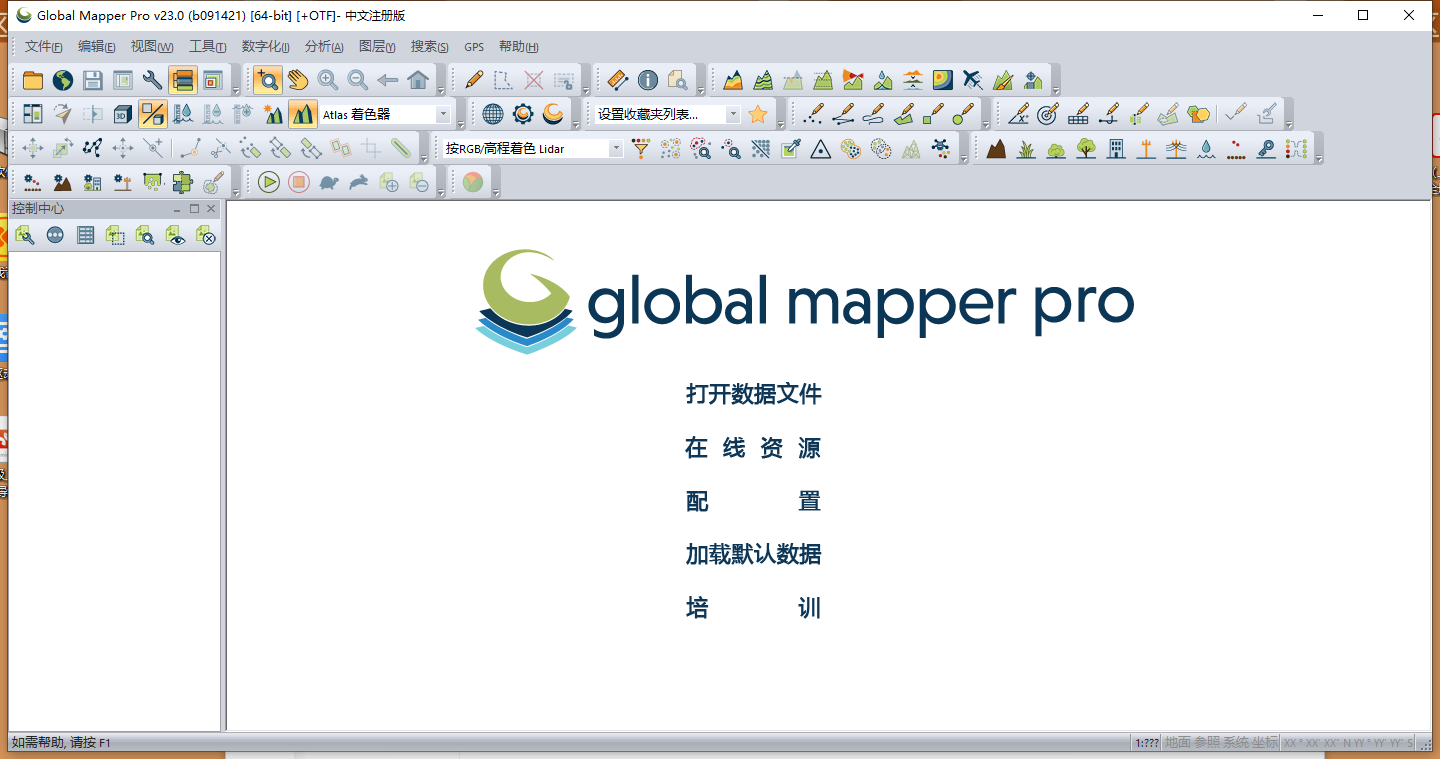Image resolution: width=1440 pixels, height=759 pixels.
Task: Go to home full view icon
Action: click(418, 81)
